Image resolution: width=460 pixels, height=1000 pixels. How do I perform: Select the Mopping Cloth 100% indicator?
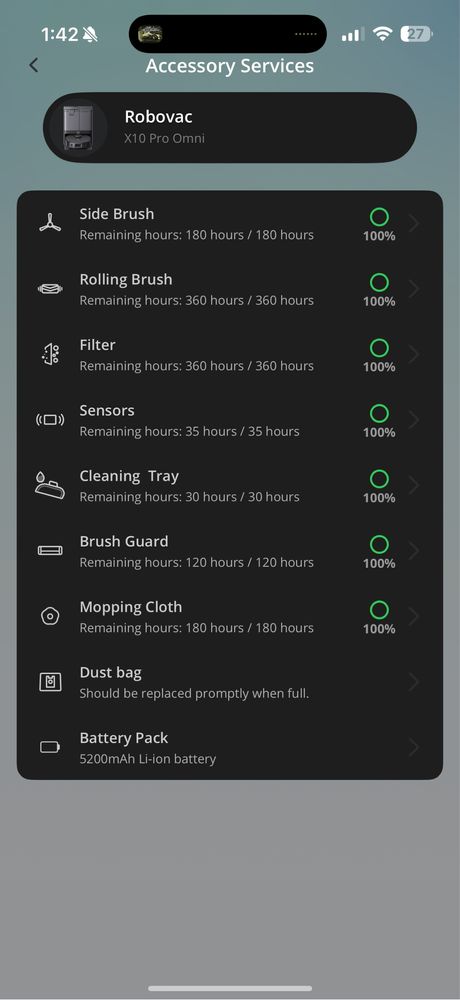(379, 617)
